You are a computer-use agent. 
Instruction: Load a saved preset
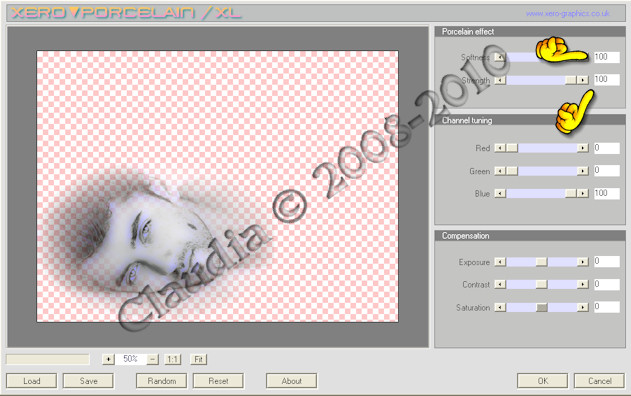pos(31,381)
